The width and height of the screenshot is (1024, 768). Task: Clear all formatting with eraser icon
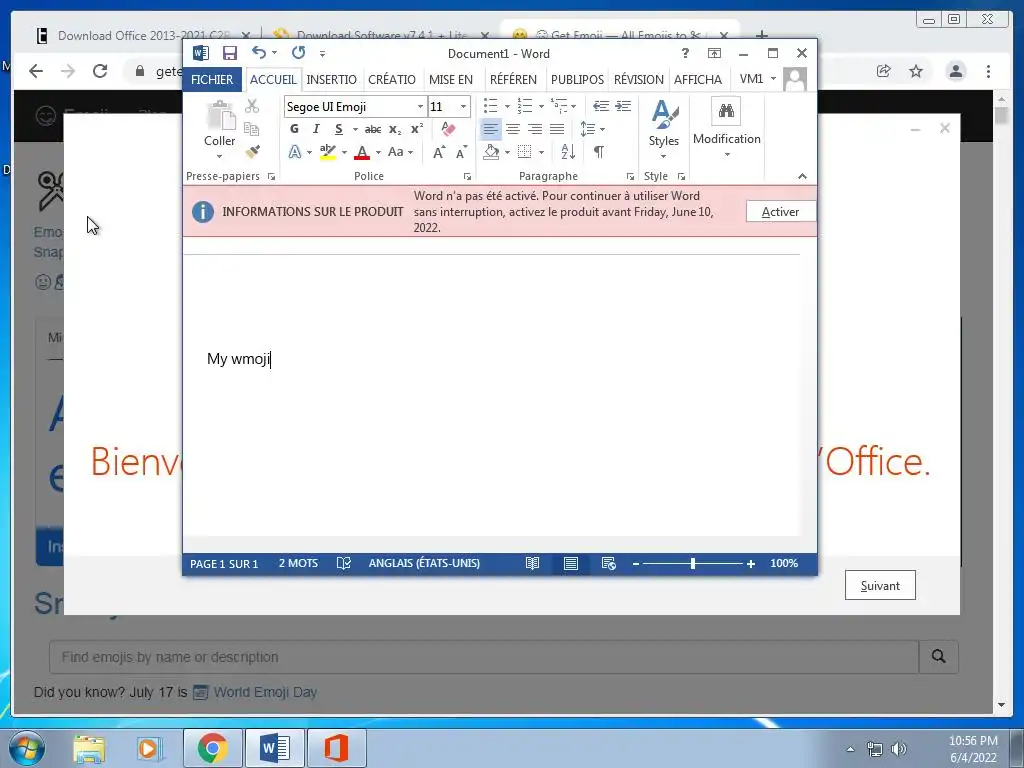coord(448,129)
